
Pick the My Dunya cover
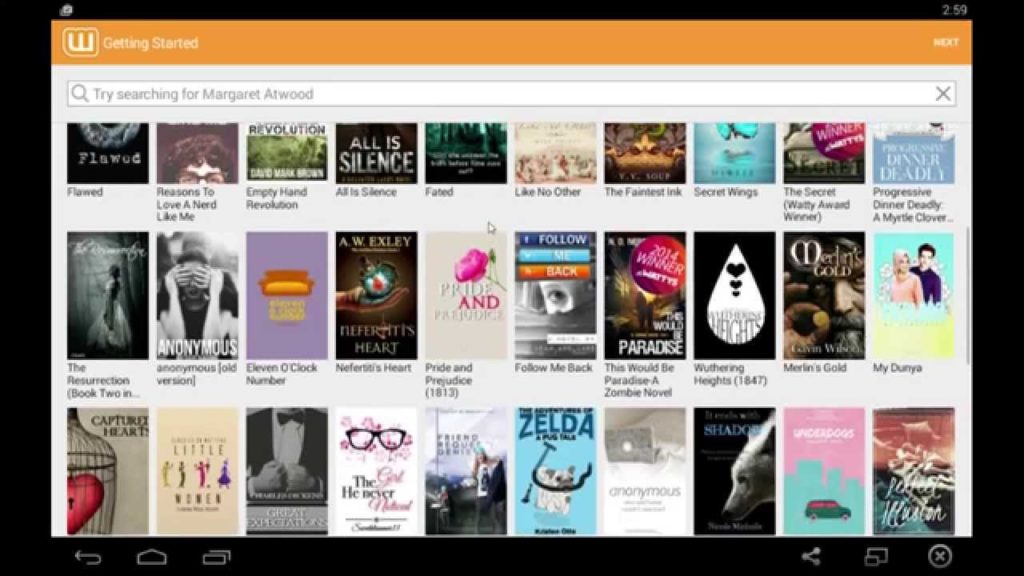pos(913,295)
